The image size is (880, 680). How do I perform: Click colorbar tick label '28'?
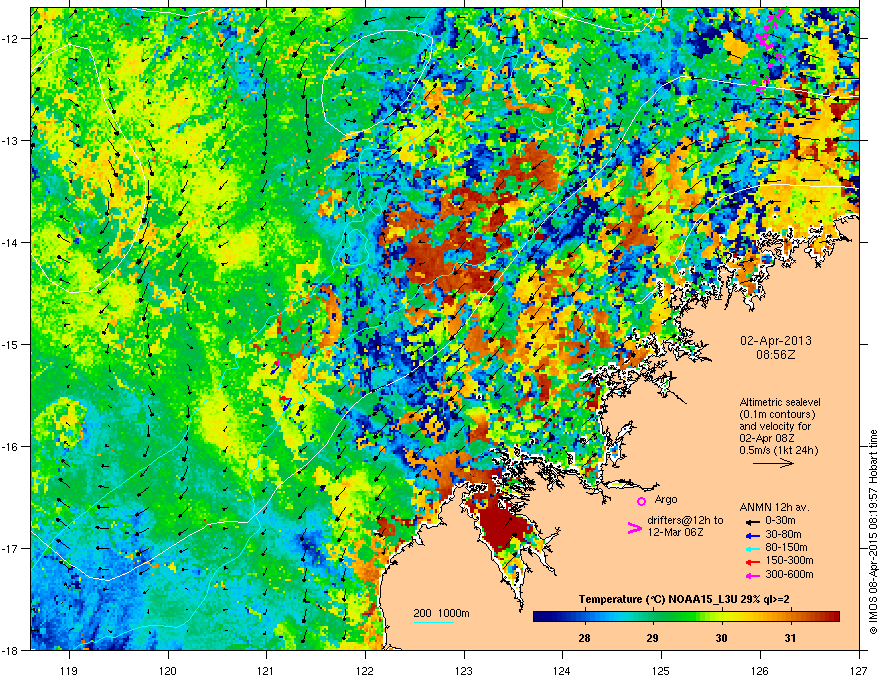tap(584, 638)
